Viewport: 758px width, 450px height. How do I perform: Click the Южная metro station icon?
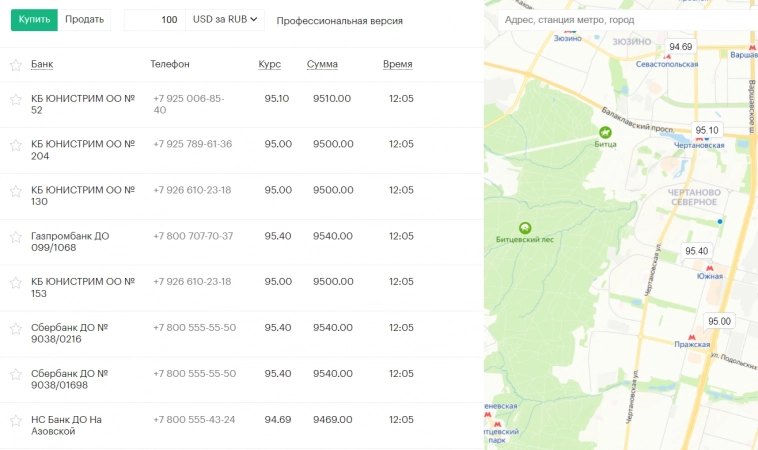[710, 268]
